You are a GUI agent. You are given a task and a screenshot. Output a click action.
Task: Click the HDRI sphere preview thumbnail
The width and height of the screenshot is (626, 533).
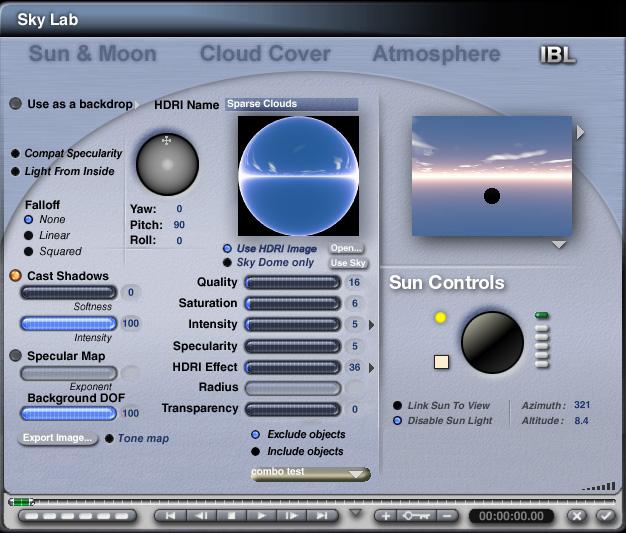pos(298,176)
